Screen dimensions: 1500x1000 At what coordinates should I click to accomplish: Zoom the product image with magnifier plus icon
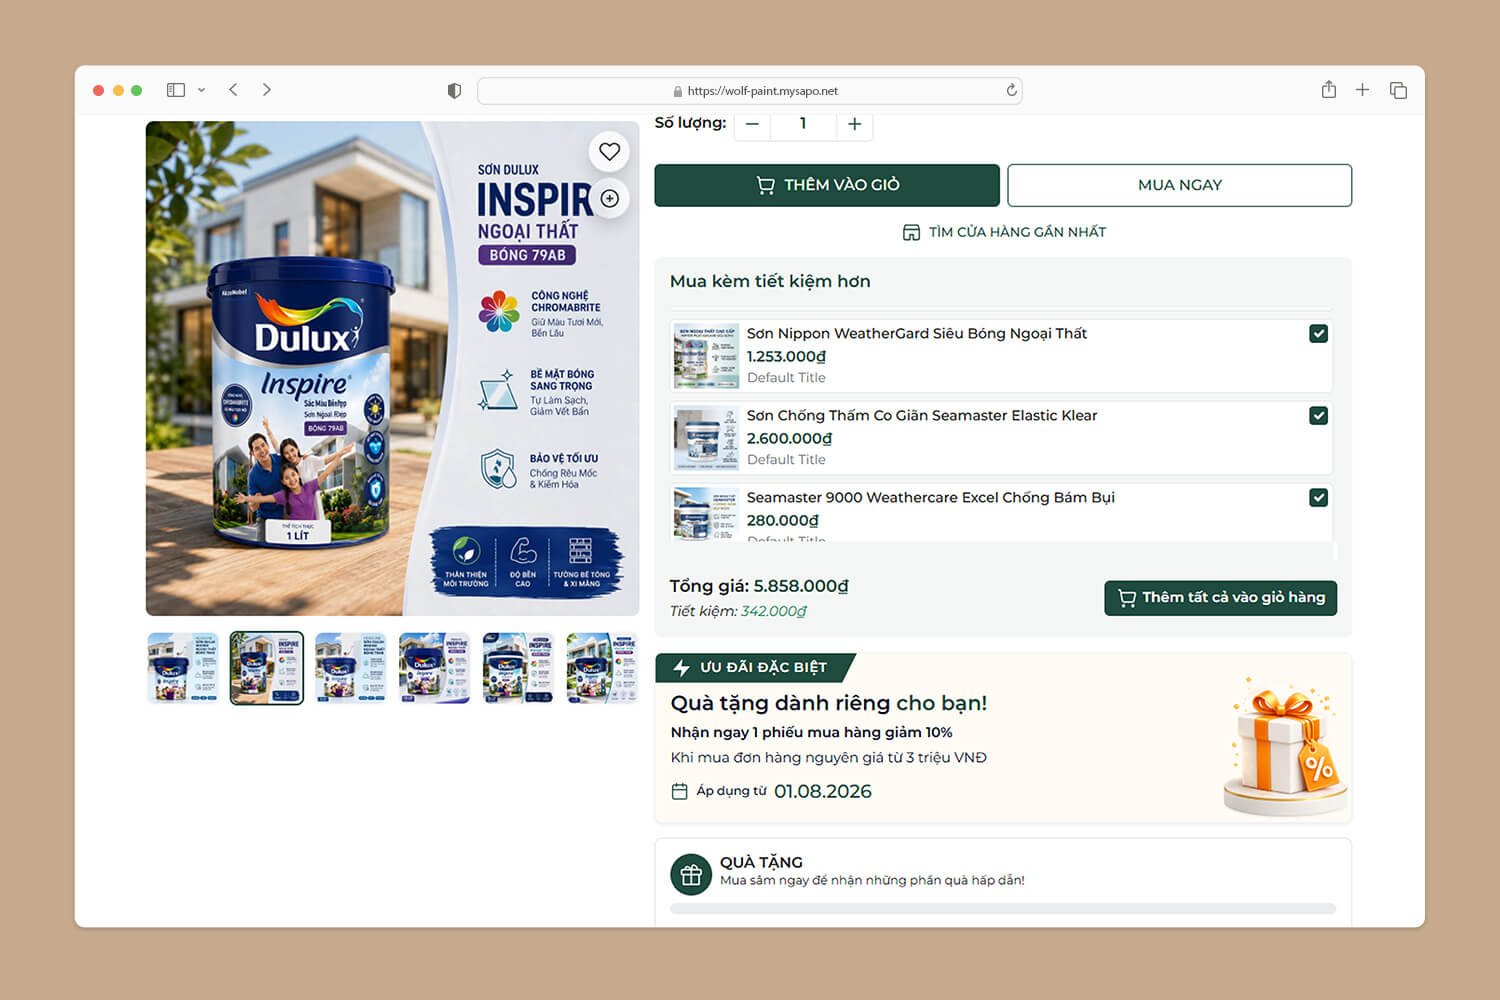click(610, 198)
